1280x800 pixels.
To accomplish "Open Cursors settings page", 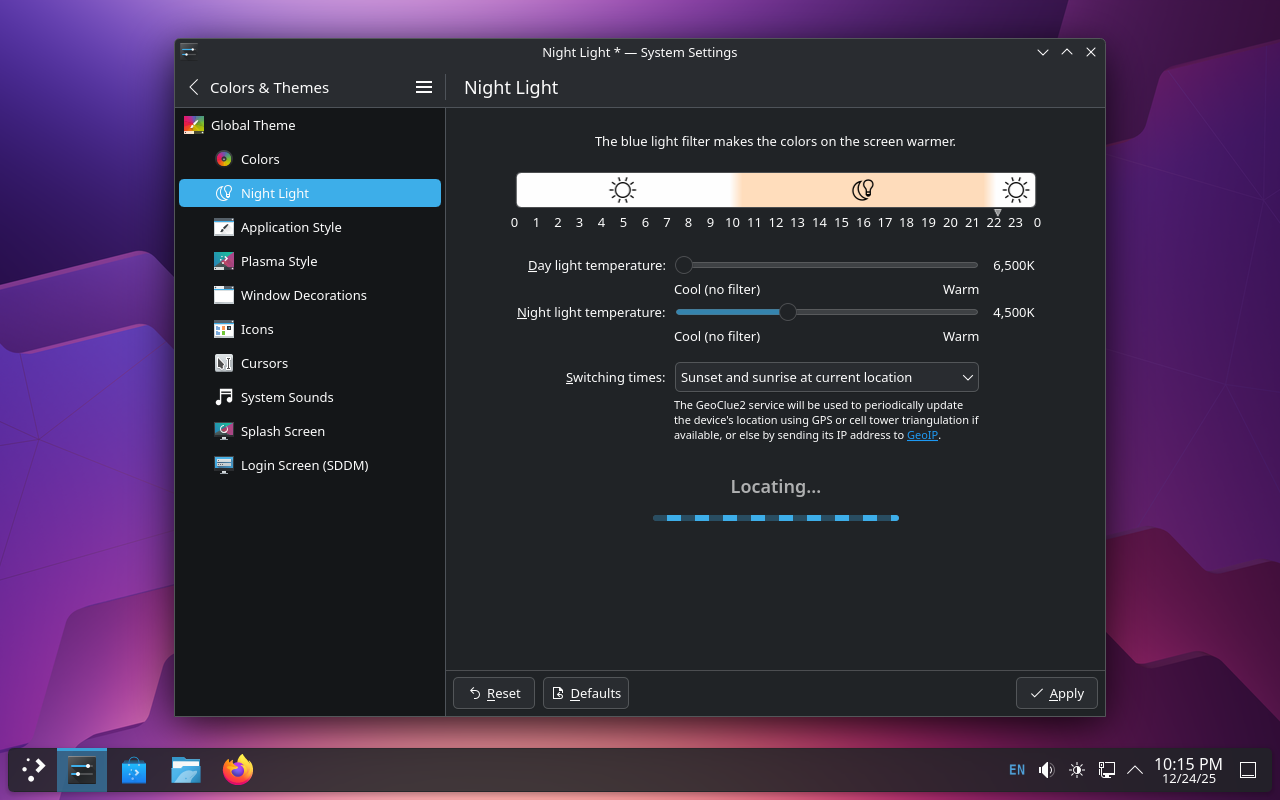I will pyautogui.click(x=264, y=363).
